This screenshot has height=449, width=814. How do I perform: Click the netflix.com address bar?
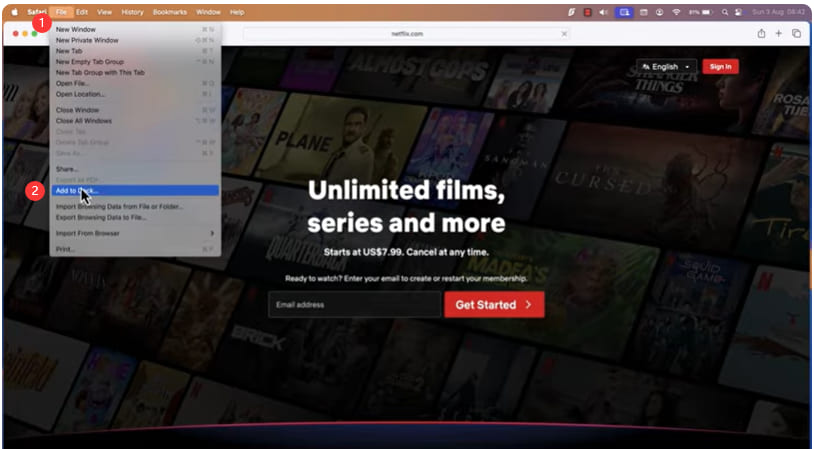[406, 34]
